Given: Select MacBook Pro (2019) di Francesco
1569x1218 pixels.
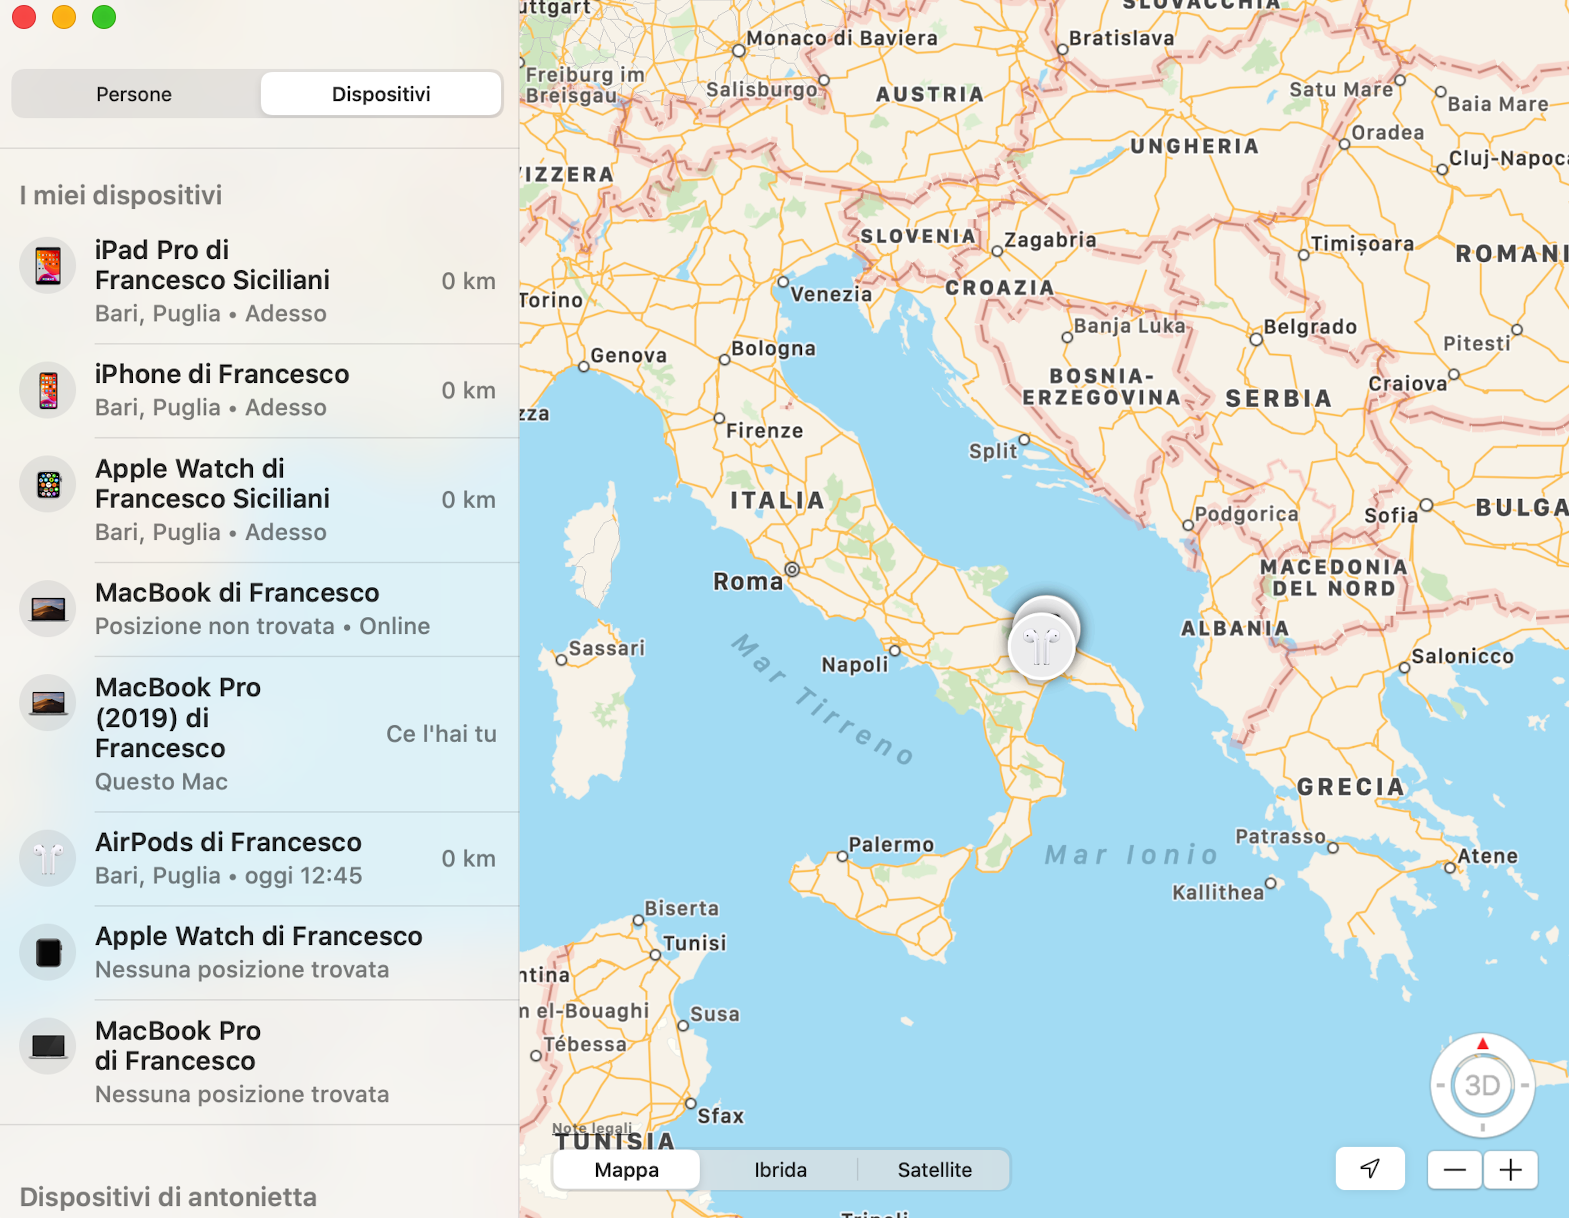Looking at the screenshot, I should tap(259, 734).
